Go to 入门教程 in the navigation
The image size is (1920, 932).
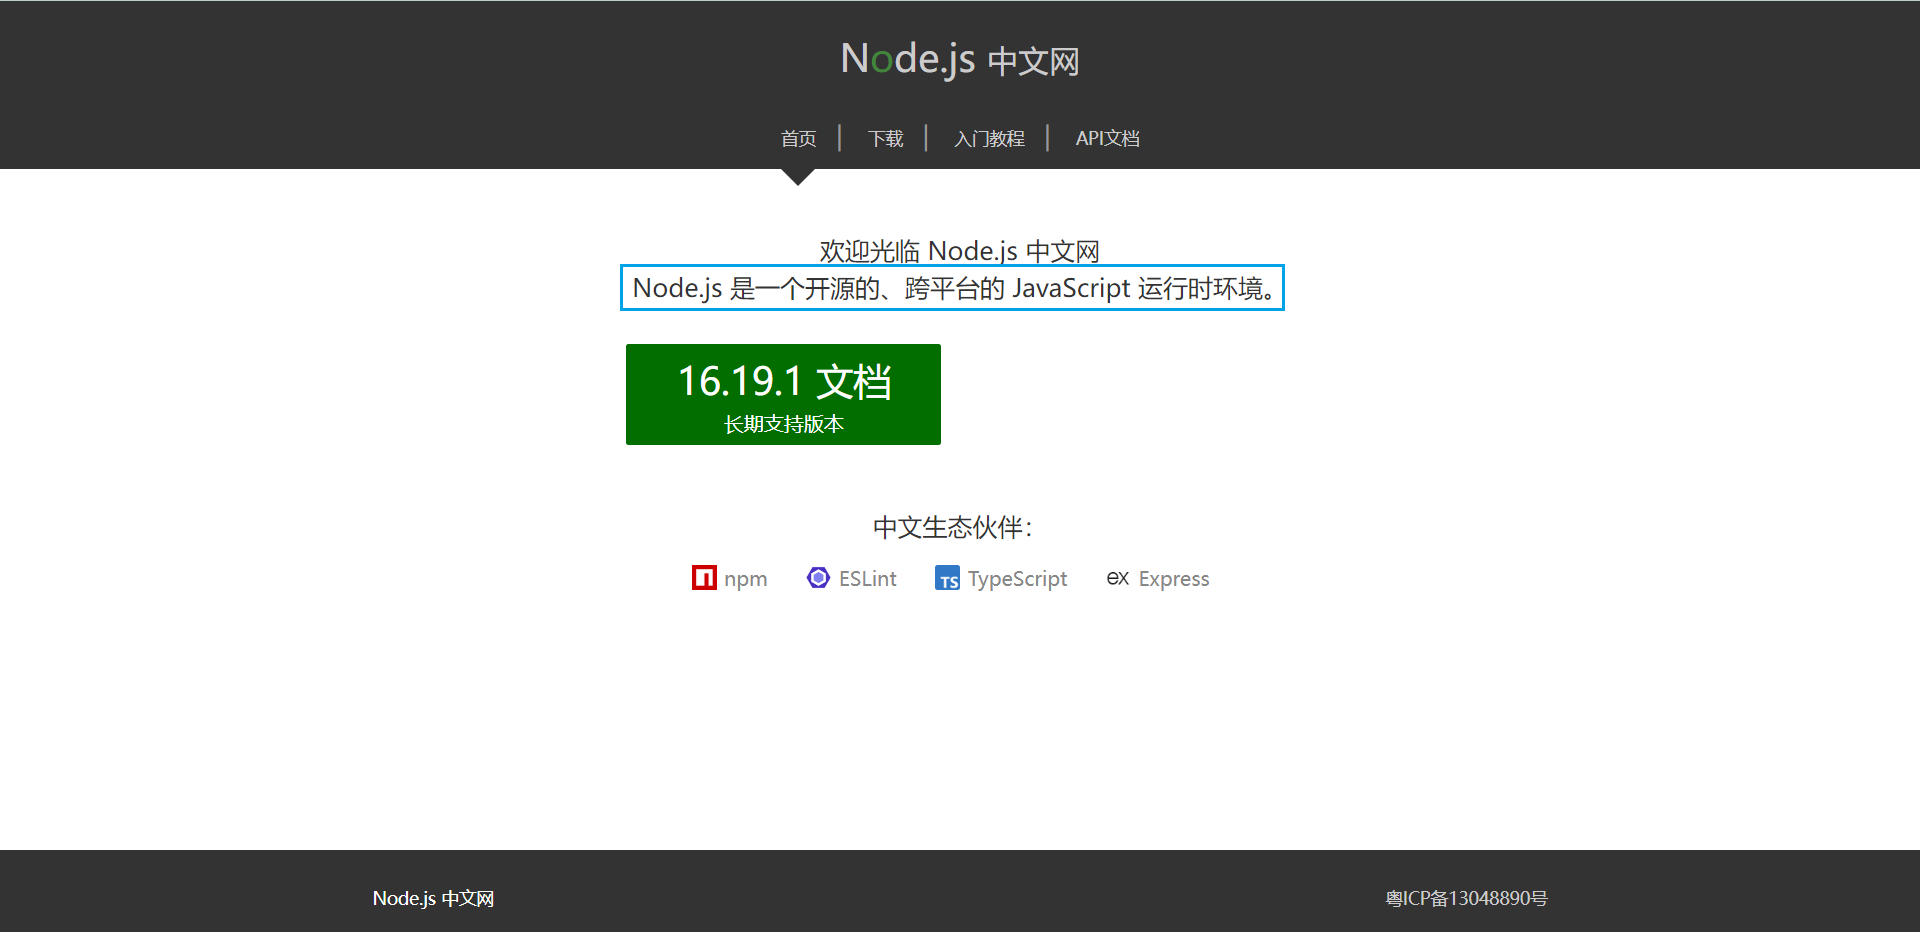click(989, 138)
